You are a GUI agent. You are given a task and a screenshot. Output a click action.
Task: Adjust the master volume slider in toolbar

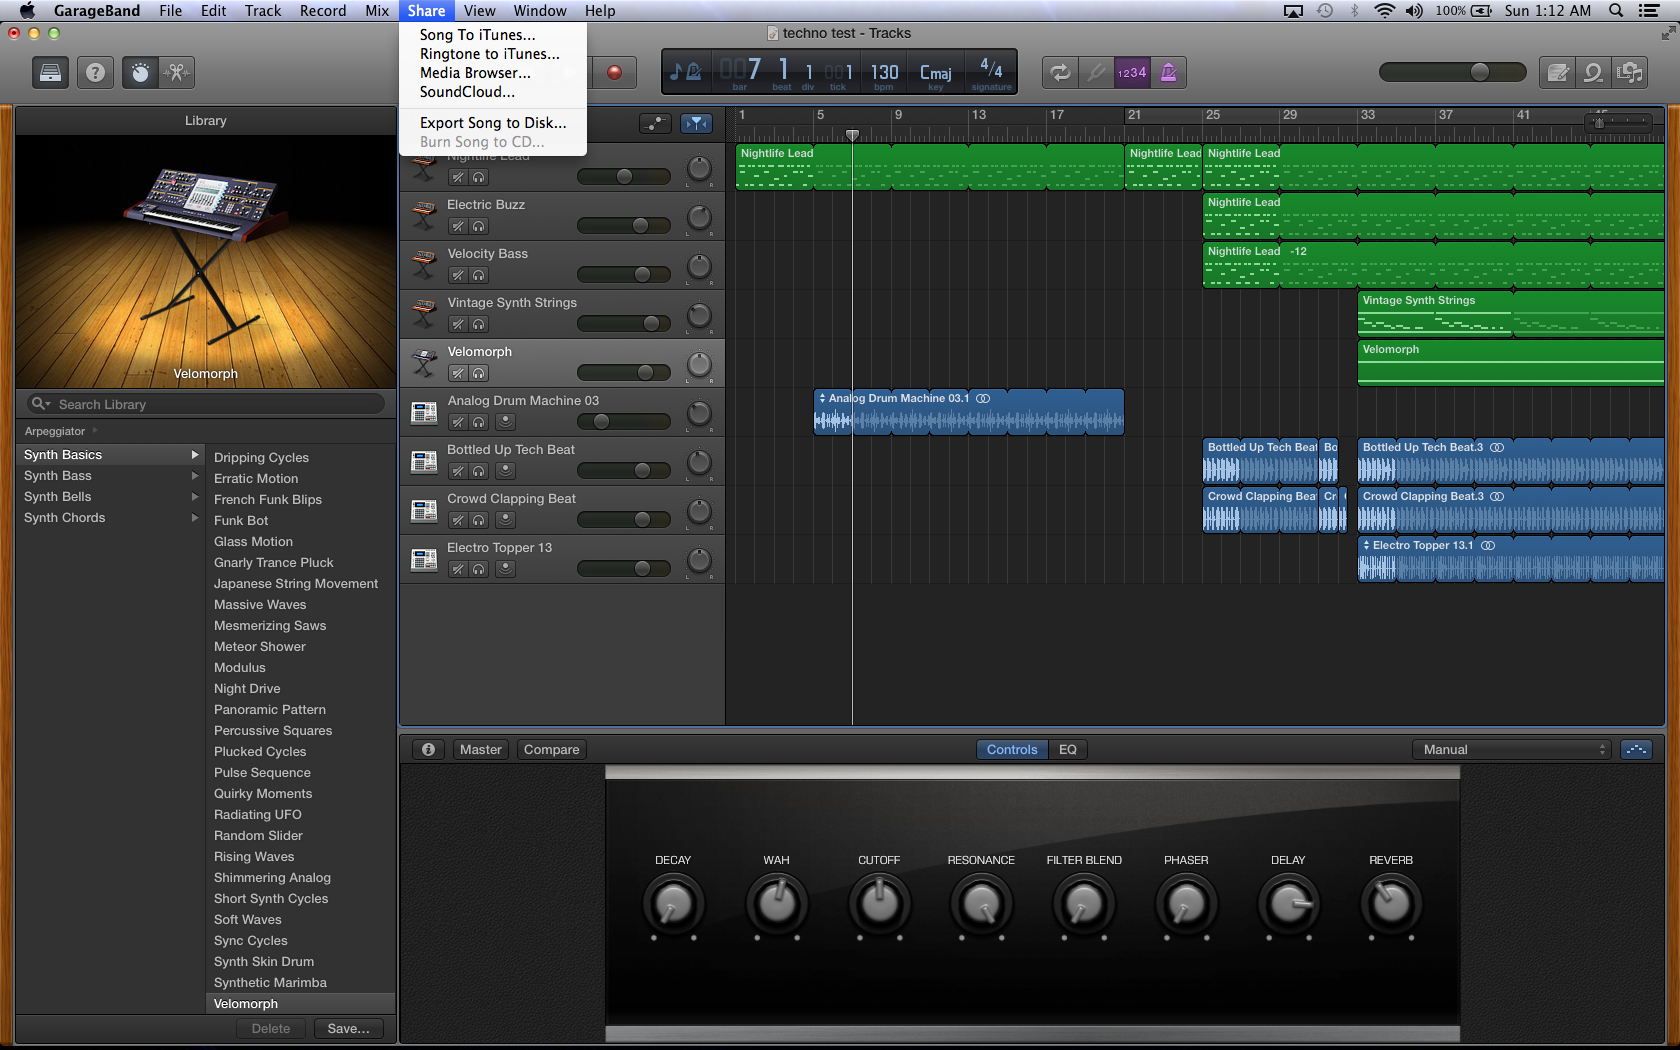pyautogui.click(x=1452, y=72)
